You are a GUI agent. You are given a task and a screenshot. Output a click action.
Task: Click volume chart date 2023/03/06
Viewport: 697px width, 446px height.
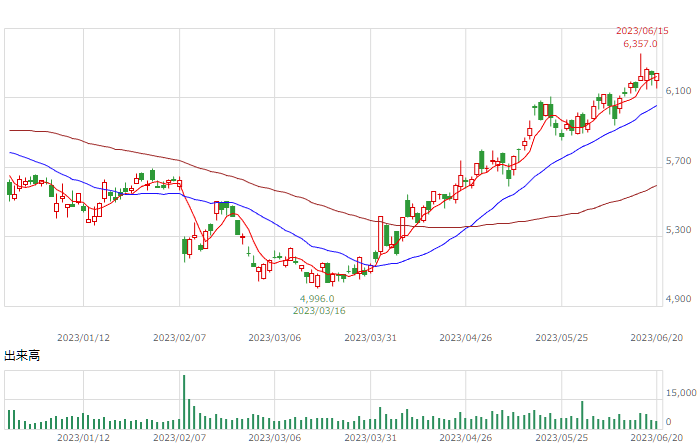coord(275,438)
